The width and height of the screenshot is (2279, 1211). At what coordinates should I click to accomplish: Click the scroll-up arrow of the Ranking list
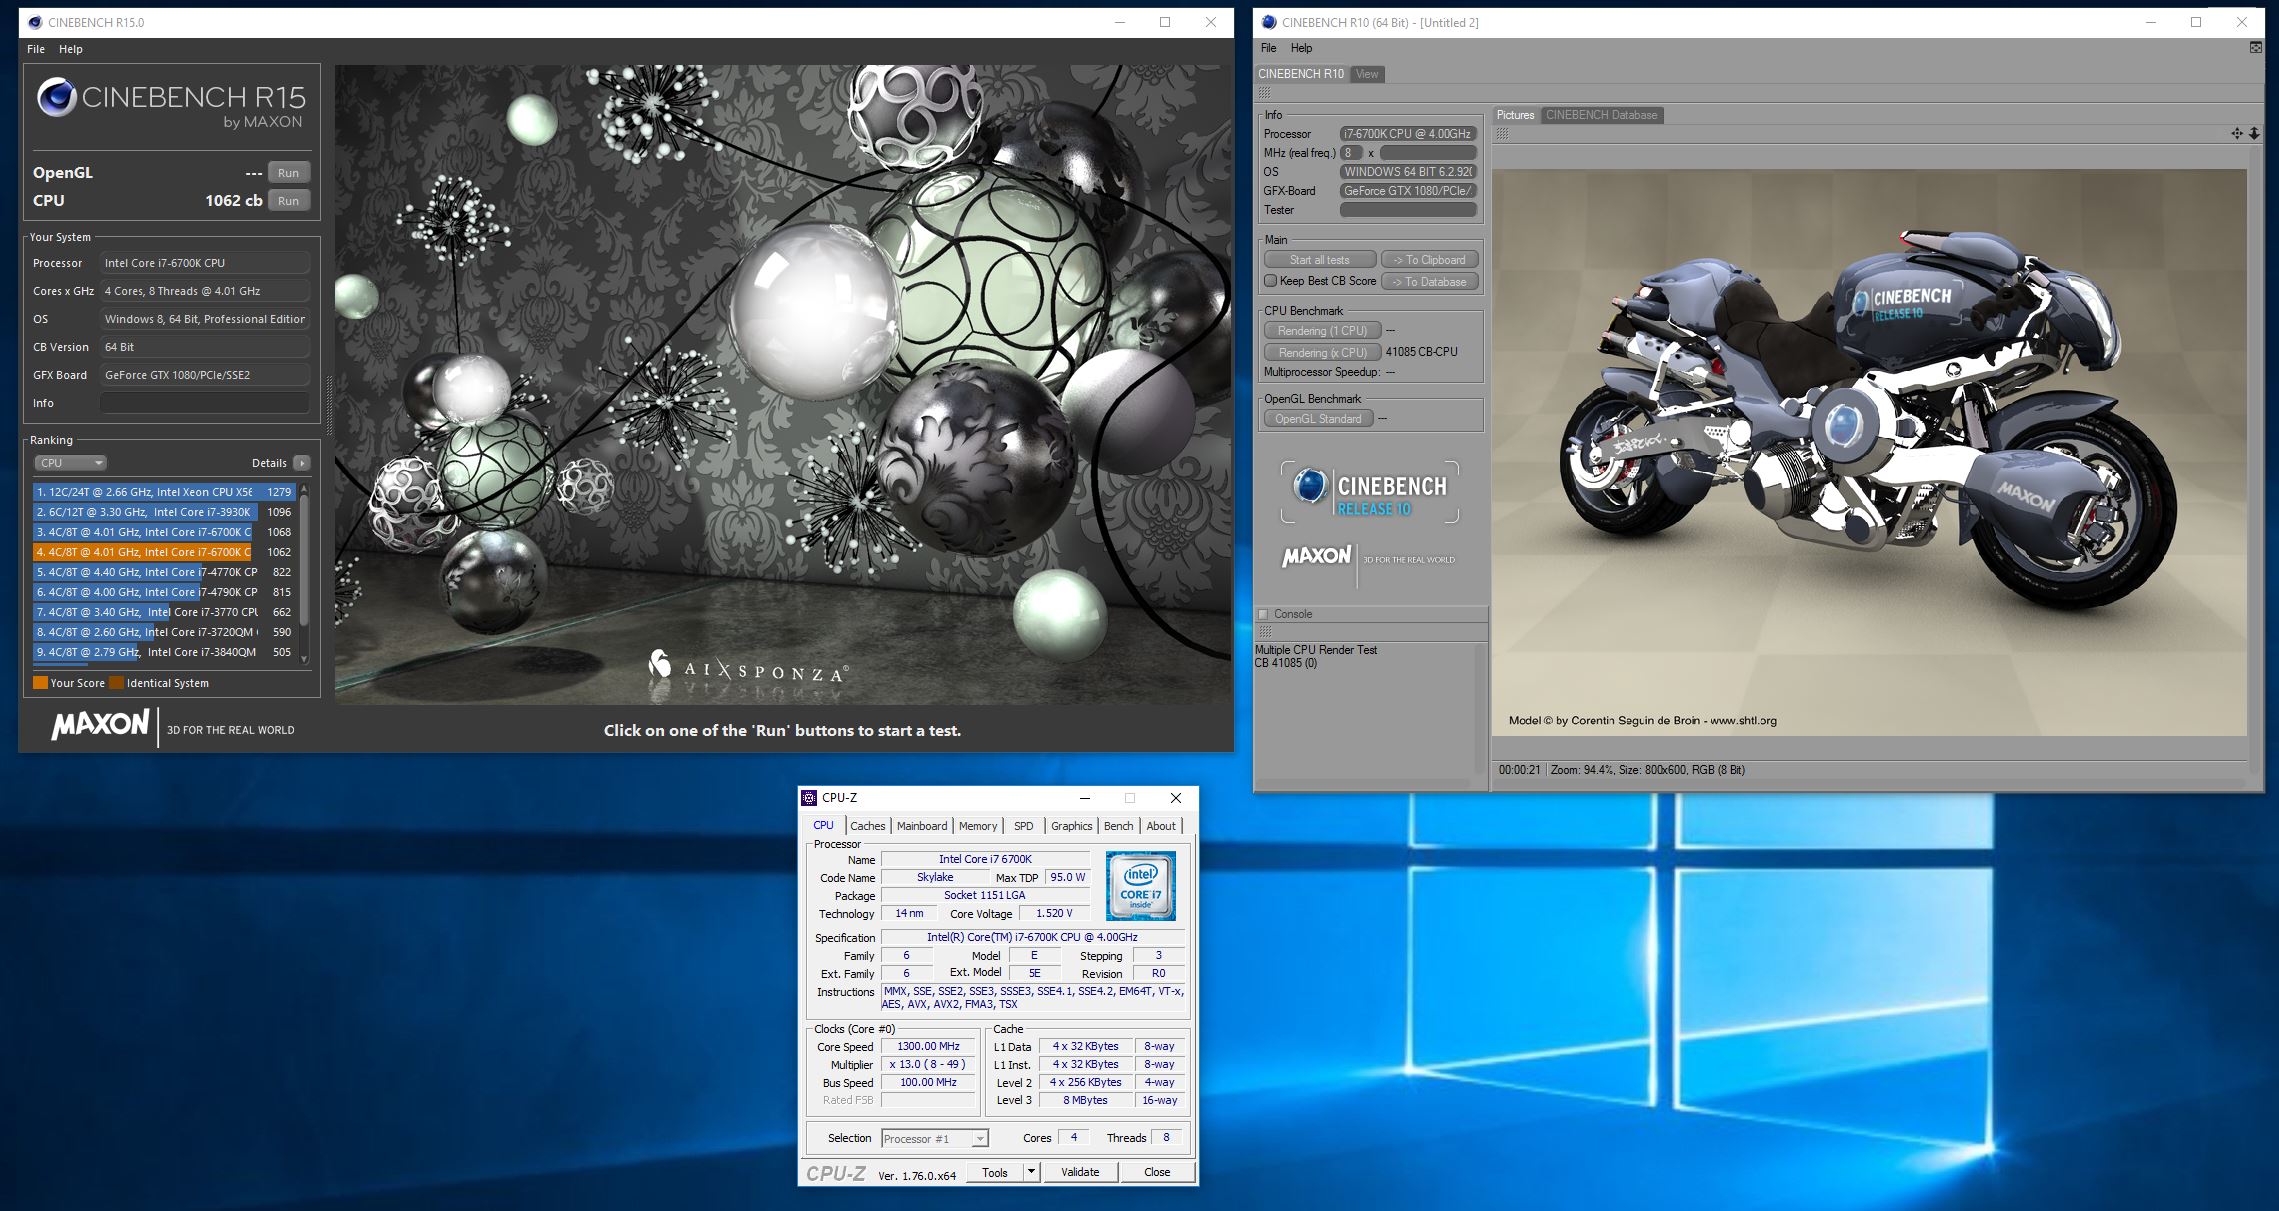(x=304, y=491)
